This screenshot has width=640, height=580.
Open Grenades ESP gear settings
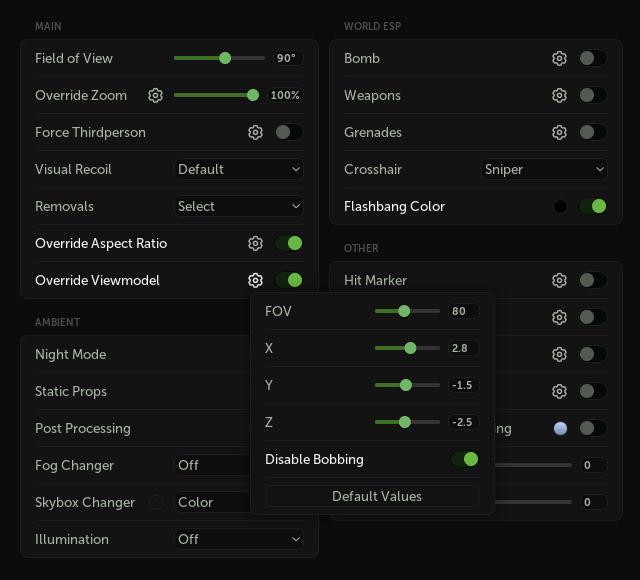[559, 133]
